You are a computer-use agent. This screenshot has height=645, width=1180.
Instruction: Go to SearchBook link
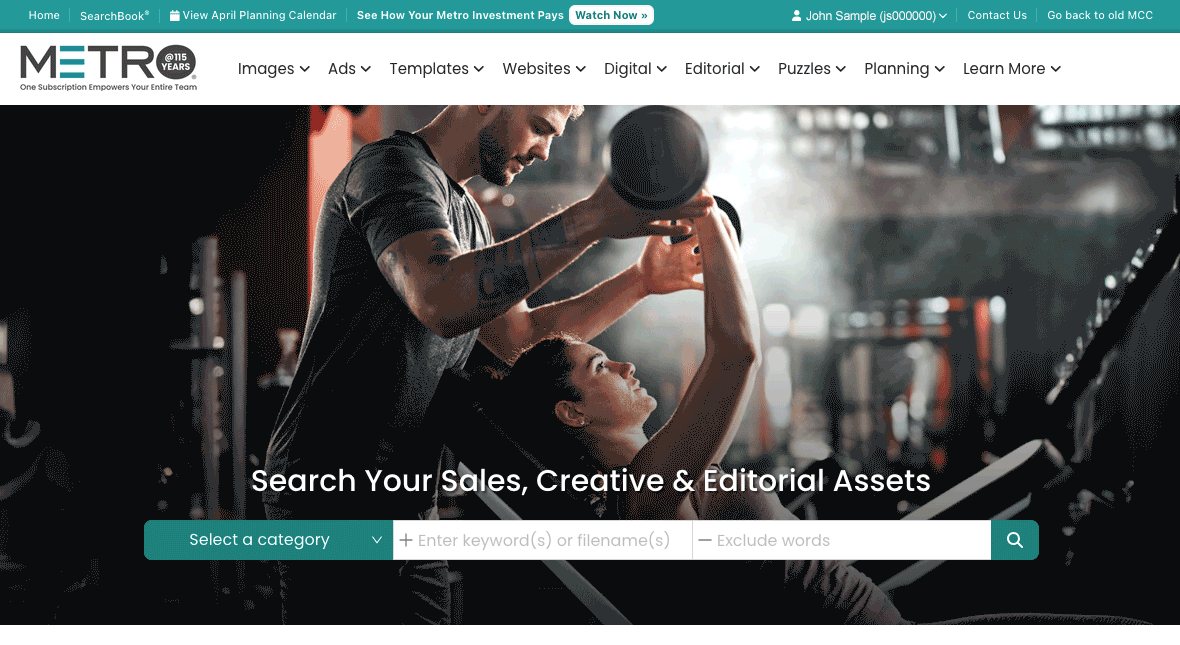tap(114, 15)
